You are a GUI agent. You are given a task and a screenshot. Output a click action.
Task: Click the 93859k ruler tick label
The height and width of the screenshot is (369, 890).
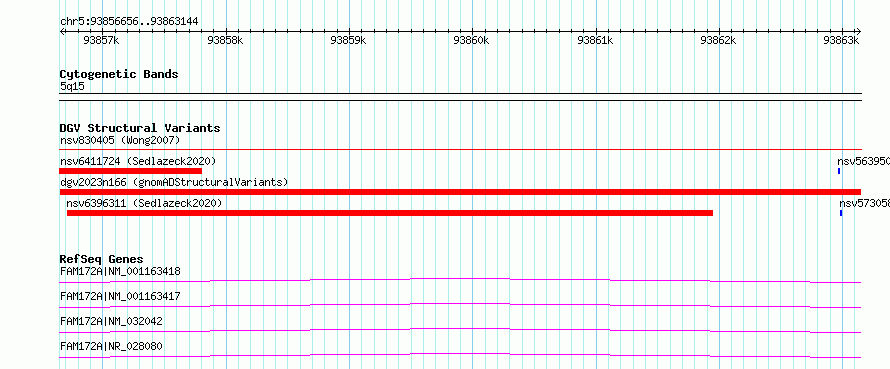(349, 40)
